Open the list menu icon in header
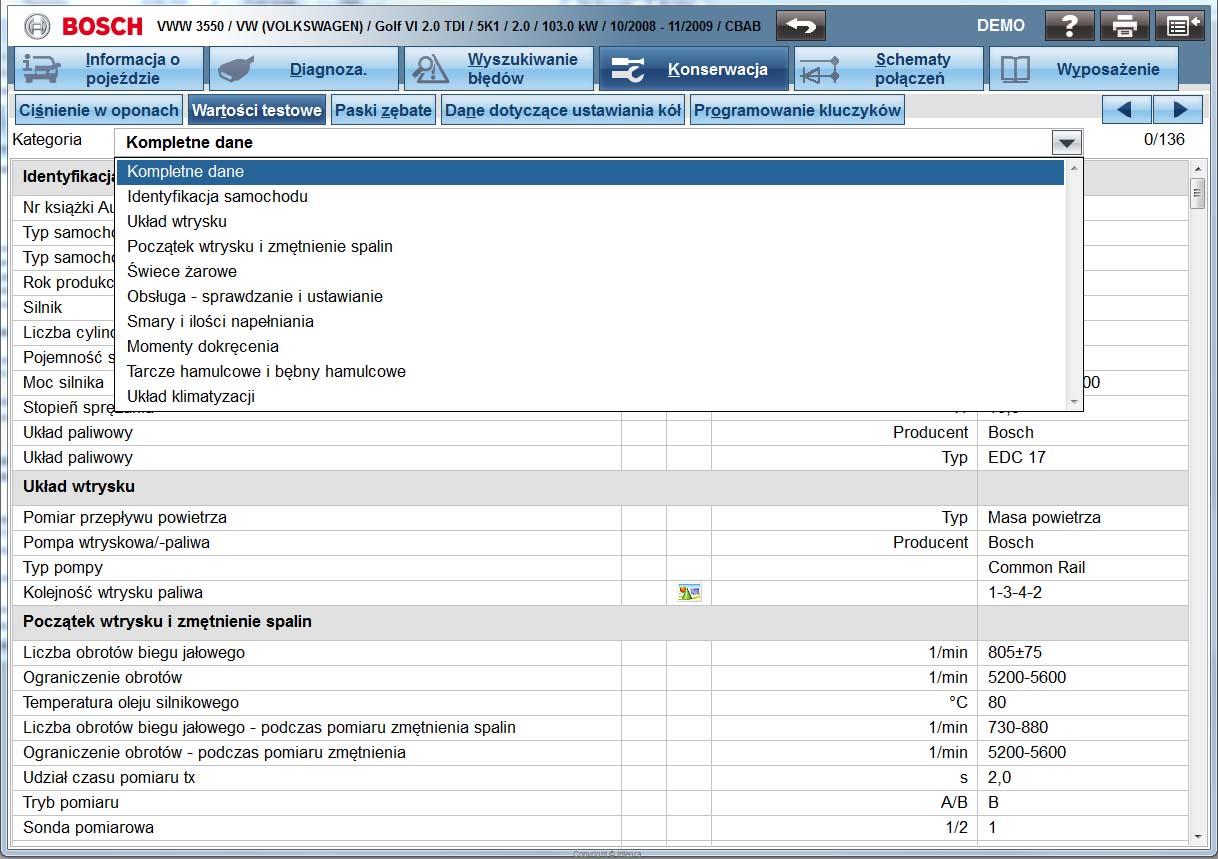Screen dimensions: 1218x859 [x=1180, y=25]
